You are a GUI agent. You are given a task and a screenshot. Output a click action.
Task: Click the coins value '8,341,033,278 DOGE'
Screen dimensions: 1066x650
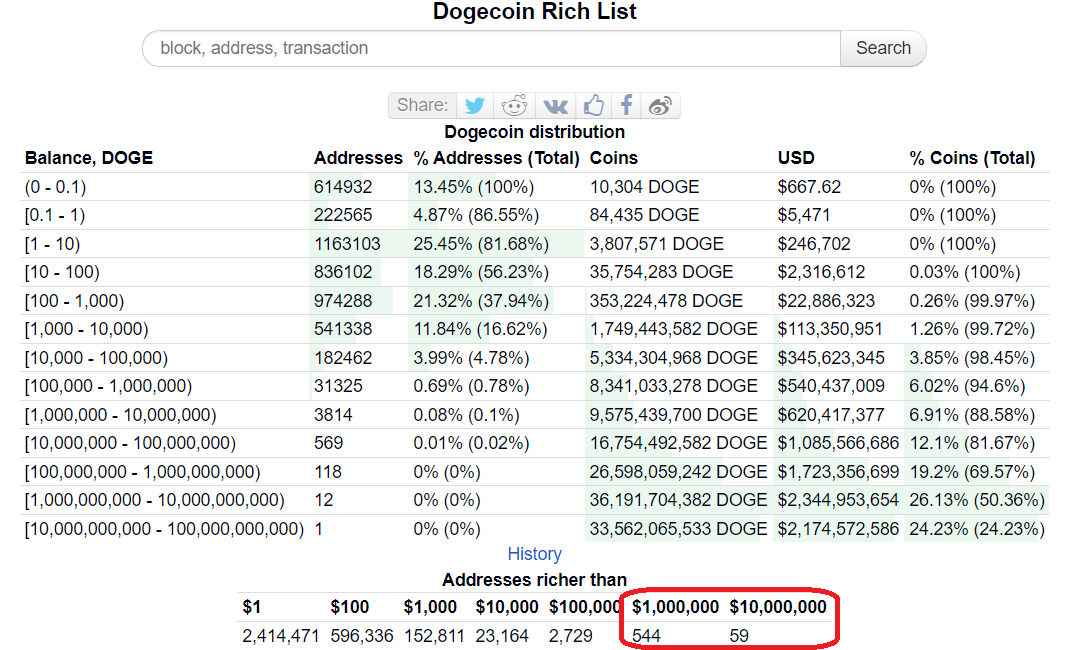coord(674,386)
